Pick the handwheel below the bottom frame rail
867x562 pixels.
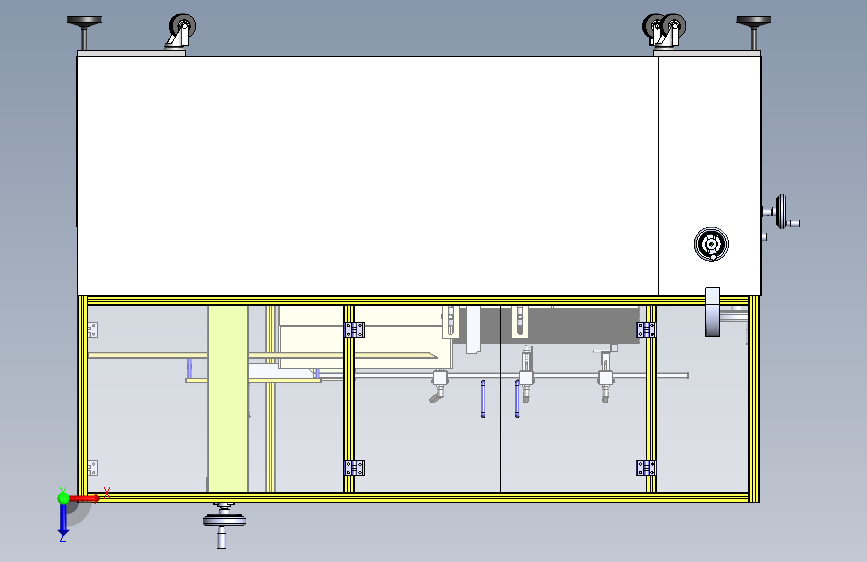pos(224,525)
